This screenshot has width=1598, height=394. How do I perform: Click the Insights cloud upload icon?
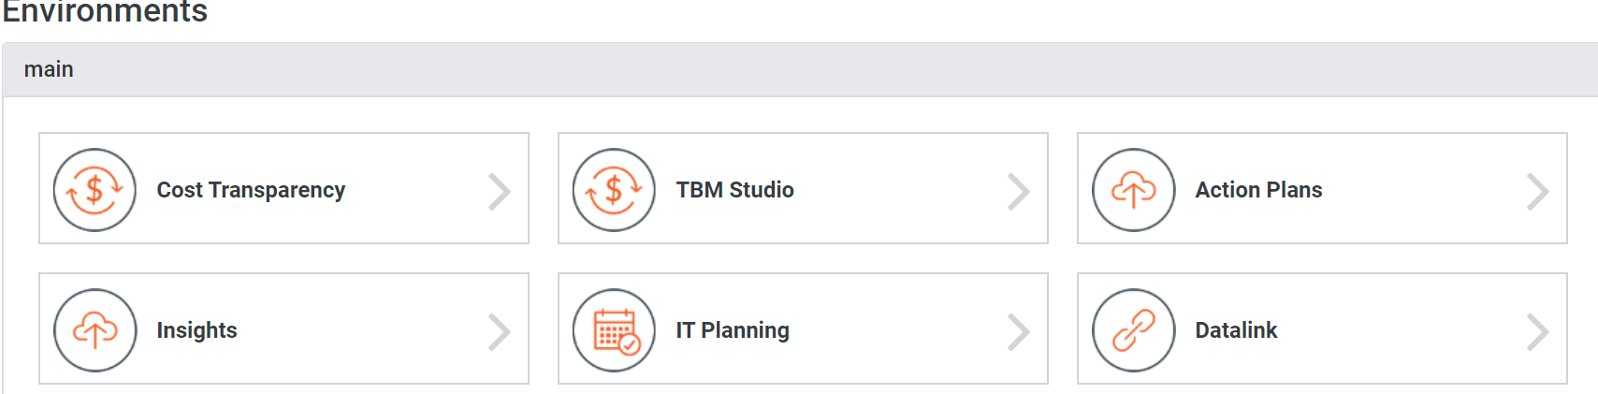[95, 330]
